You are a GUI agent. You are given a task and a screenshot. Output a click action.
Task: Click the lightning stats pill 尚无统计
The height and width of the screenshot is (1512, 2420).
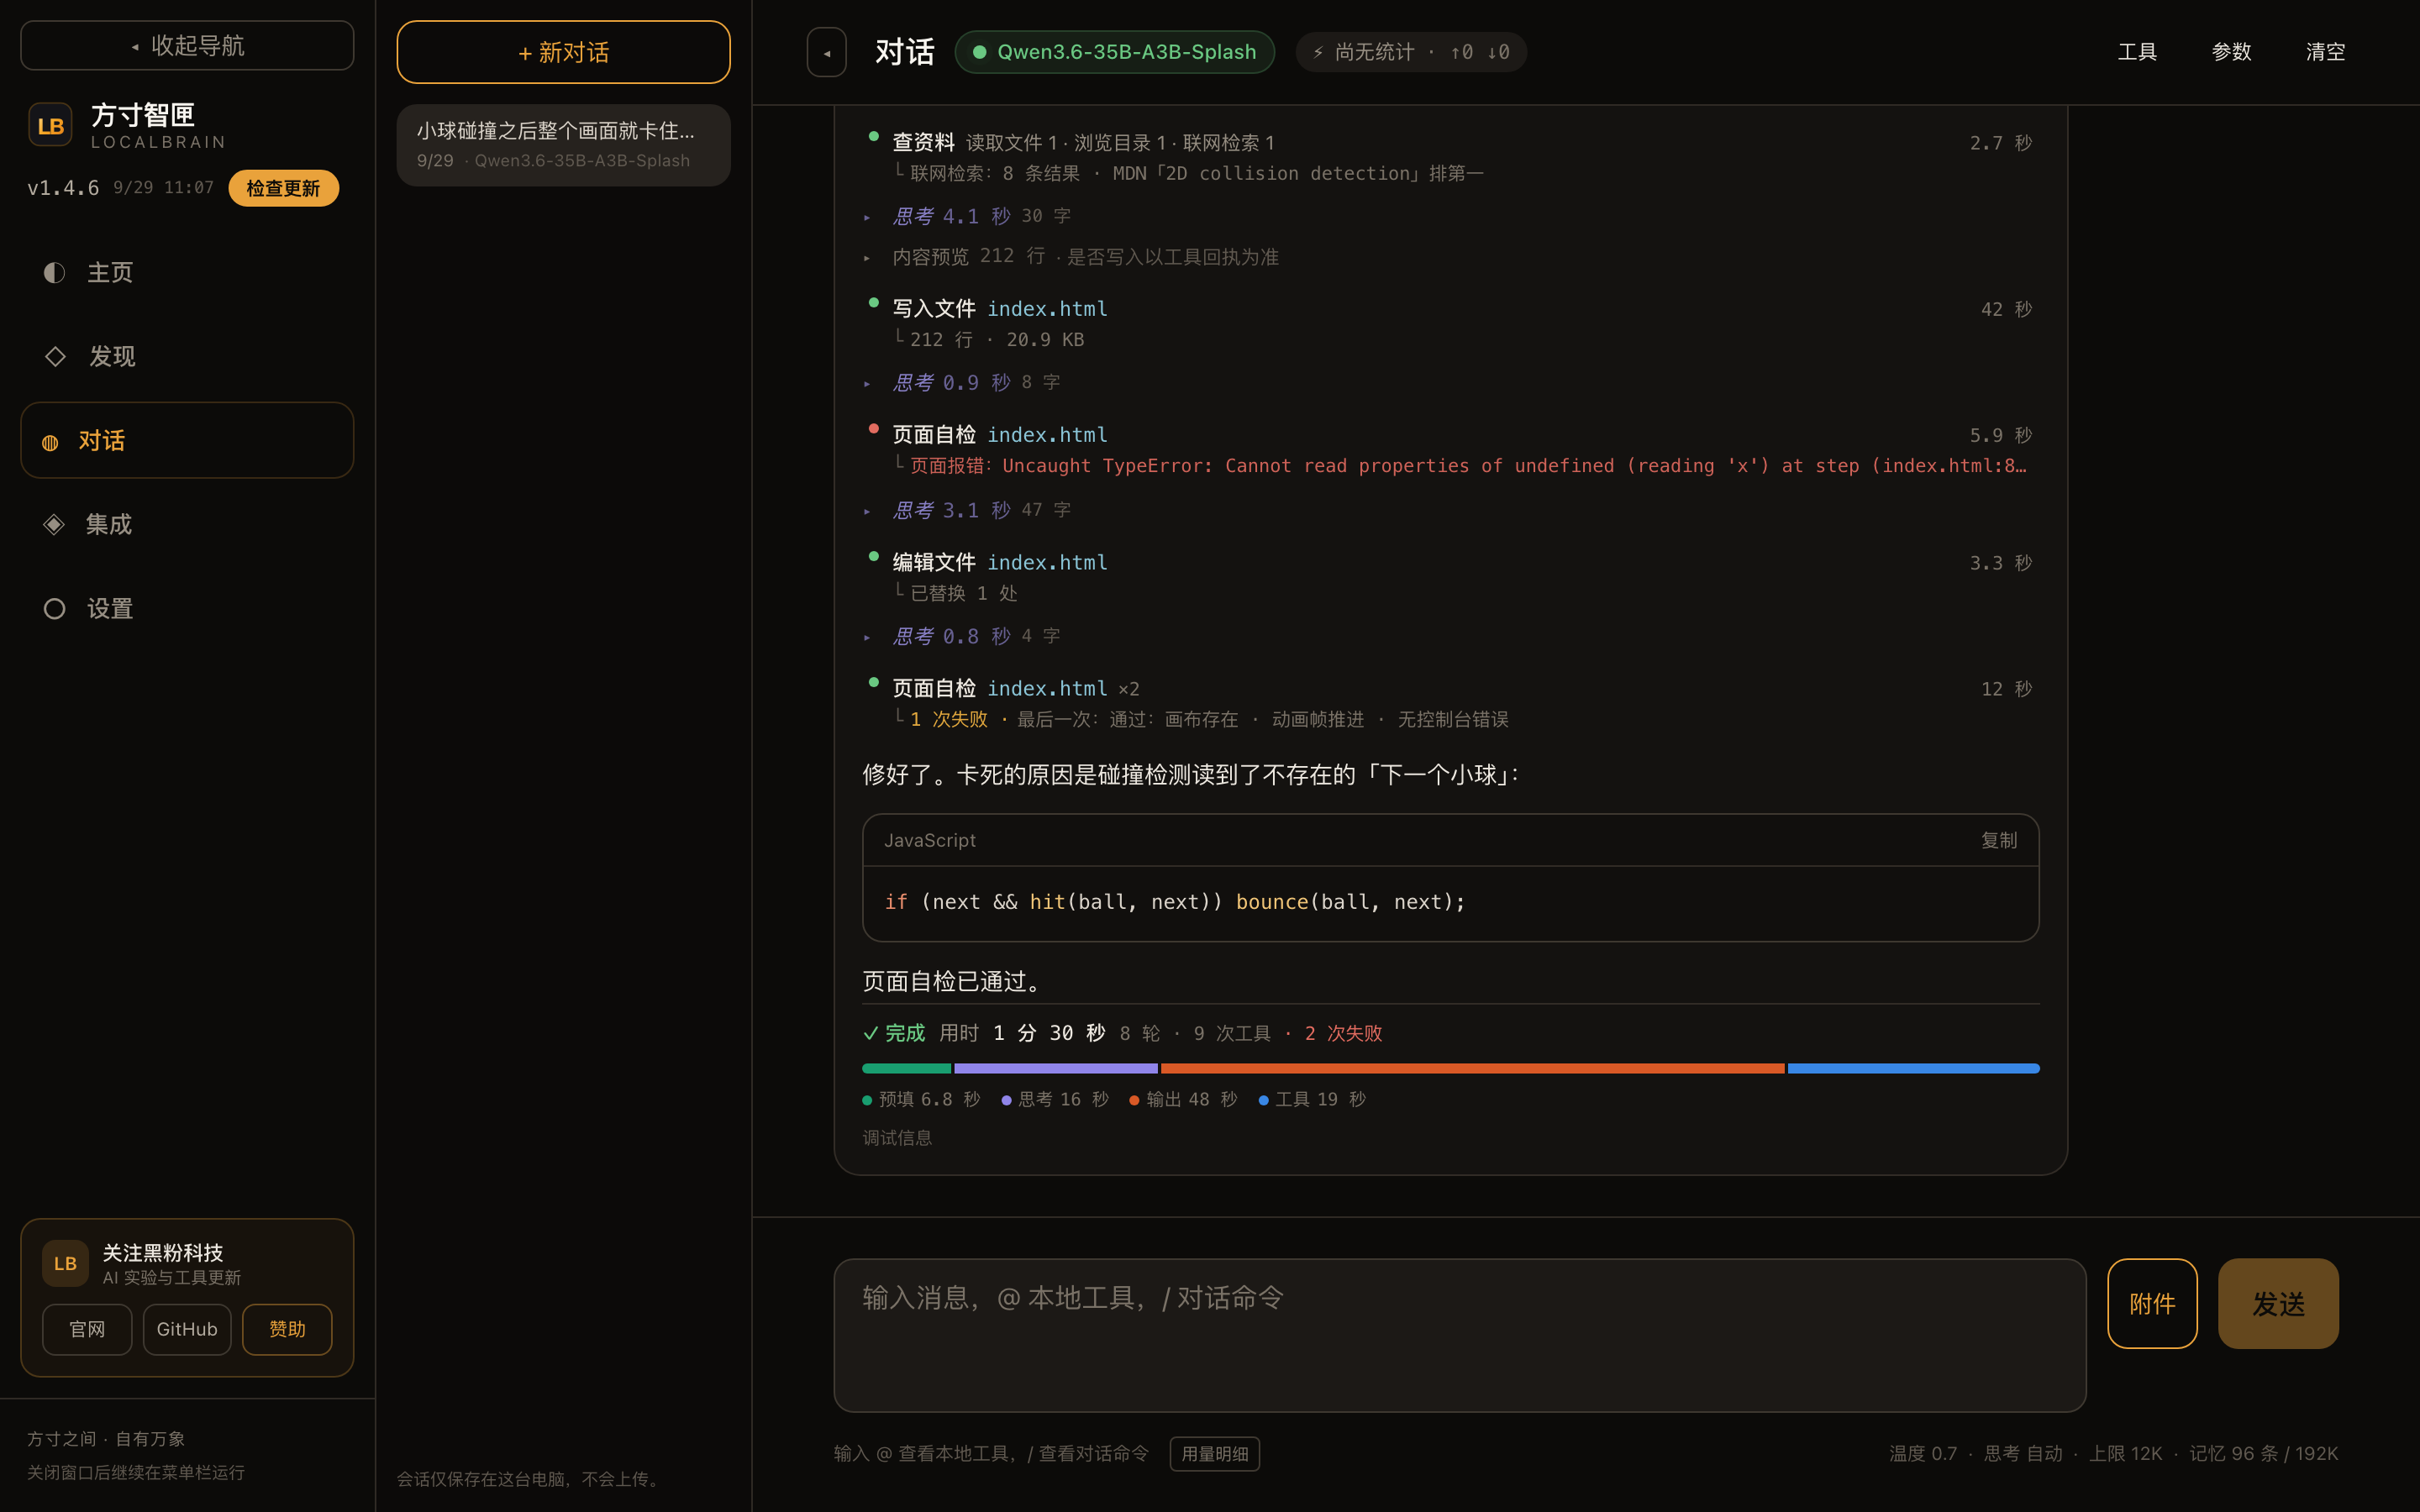[1410, 52]
